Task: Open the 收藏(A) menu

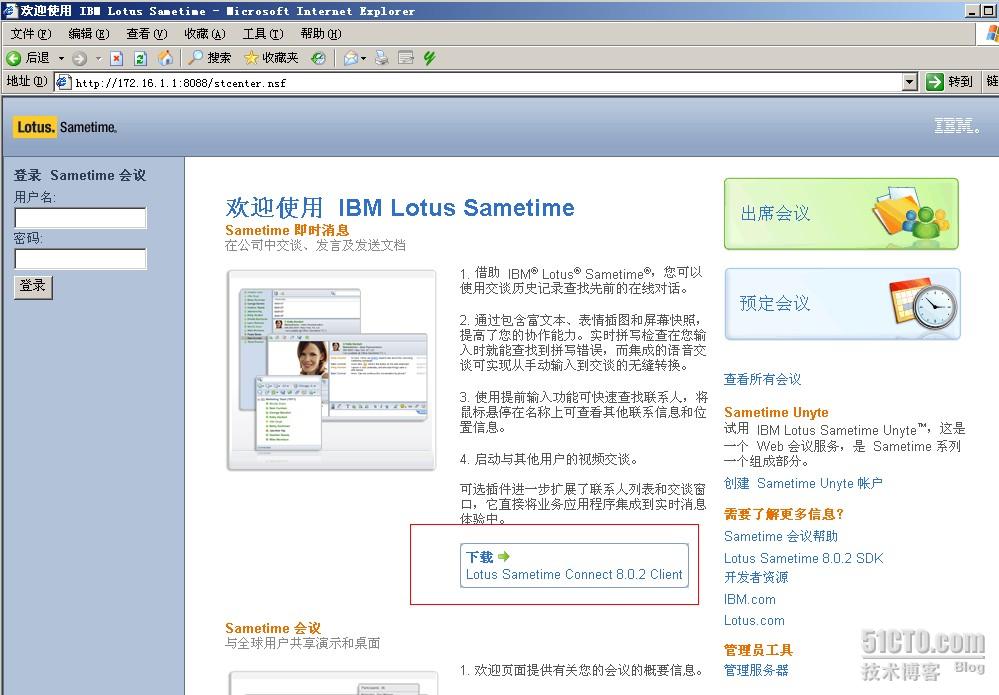Action: click(205, 34)
